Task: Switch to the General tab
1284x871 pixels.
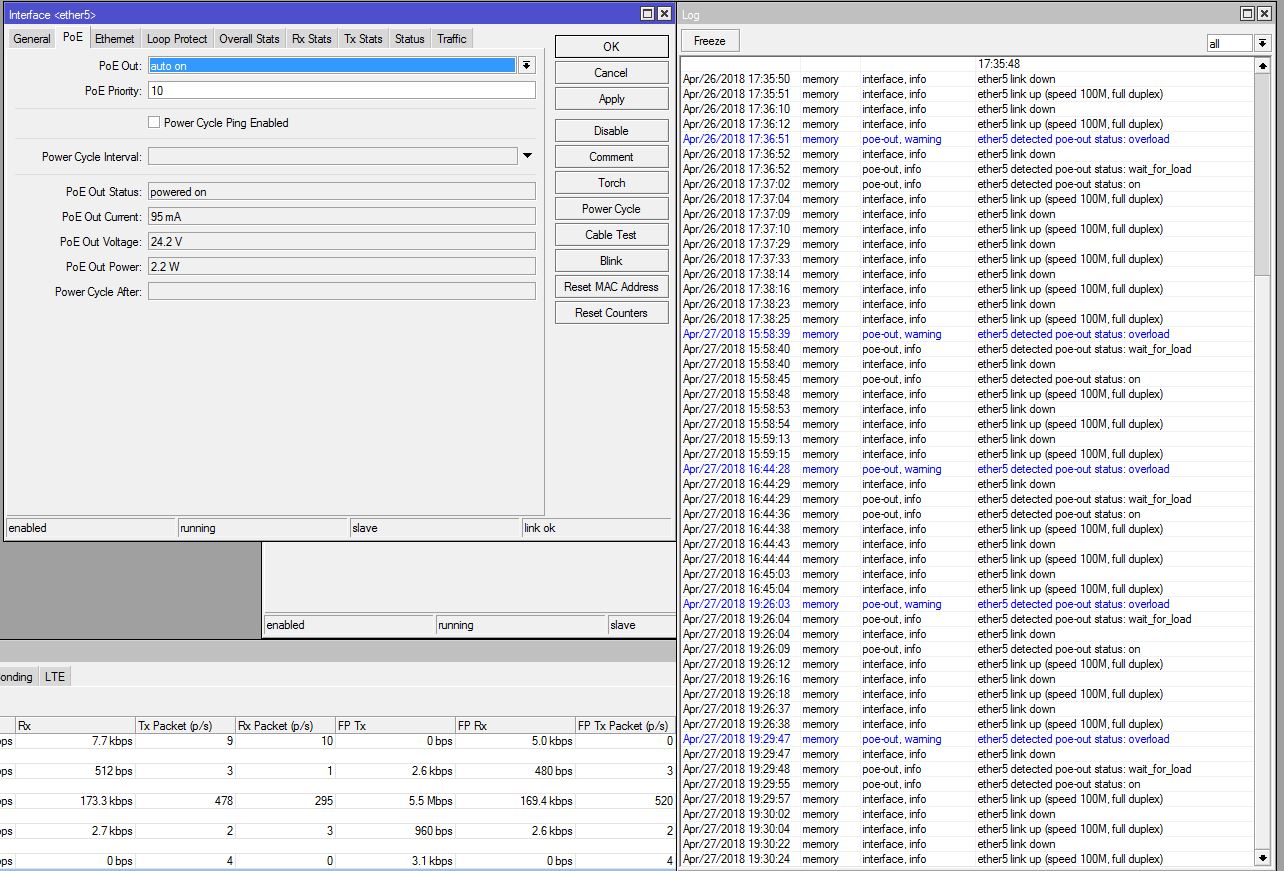Action: (32, 39)
